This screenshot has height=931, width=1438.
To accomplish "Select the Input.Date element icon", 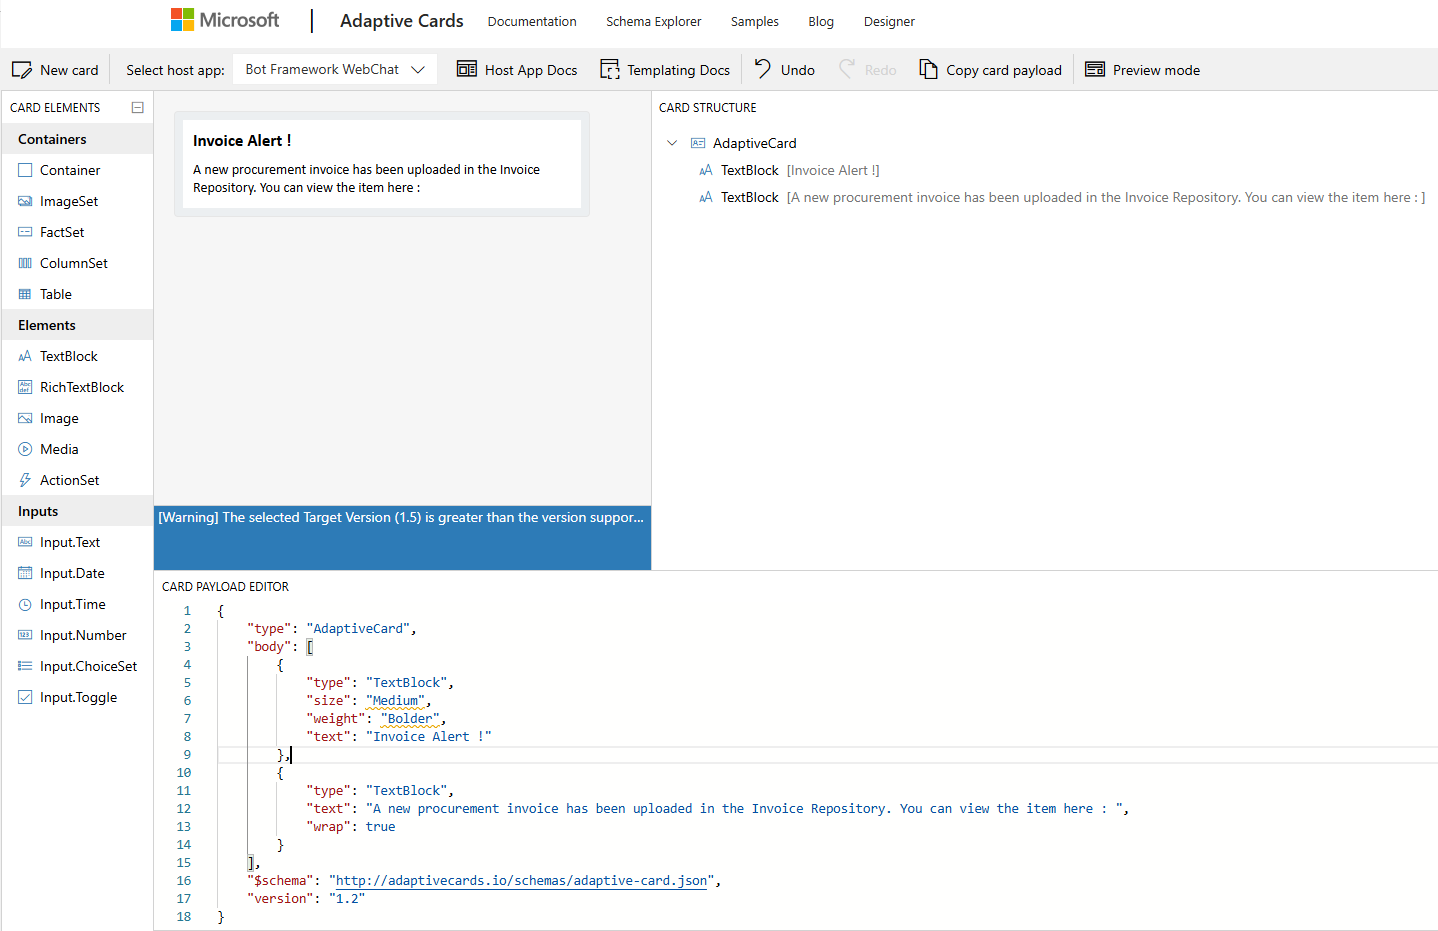I will pyautogui.click(x=25, y=573).
